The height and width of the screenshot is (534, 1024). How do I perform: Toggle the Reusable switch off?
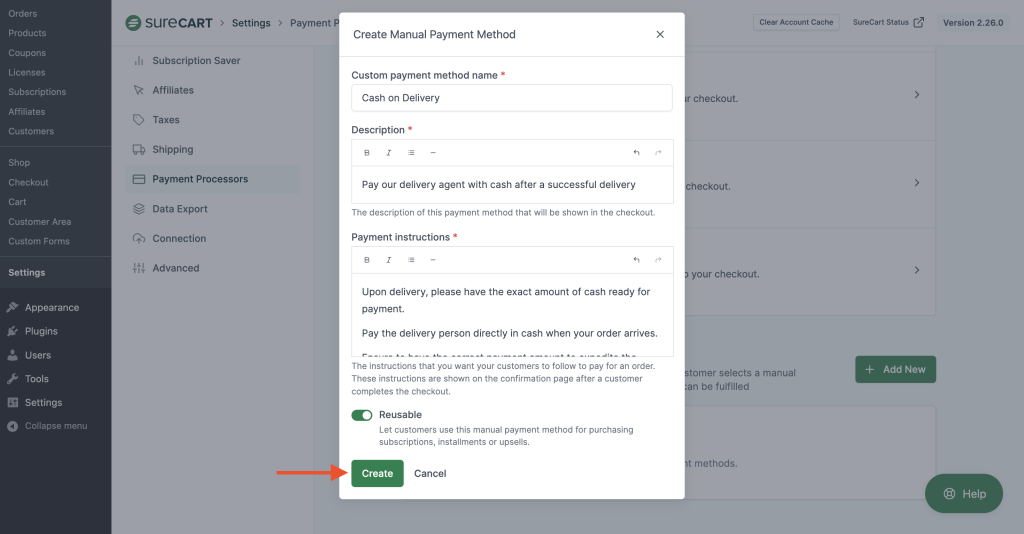361,415
